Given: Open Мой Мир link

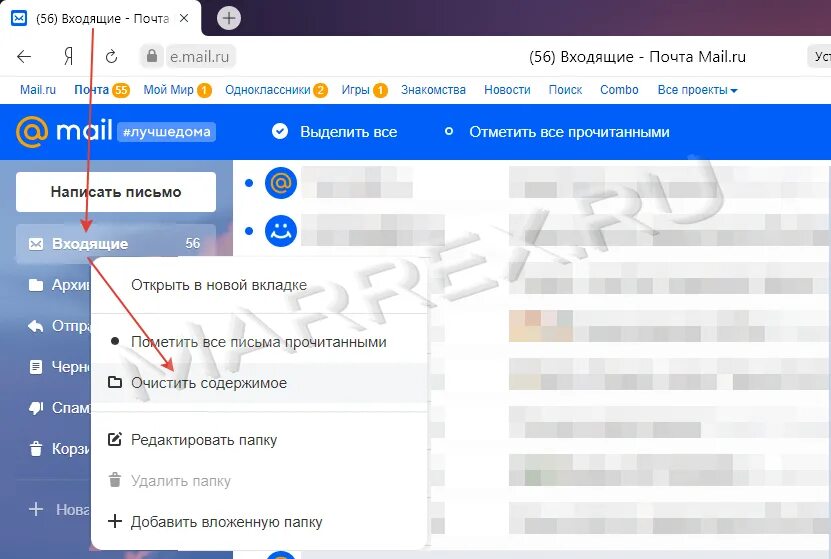Looking at the screenshot, I should coord(169,90).
